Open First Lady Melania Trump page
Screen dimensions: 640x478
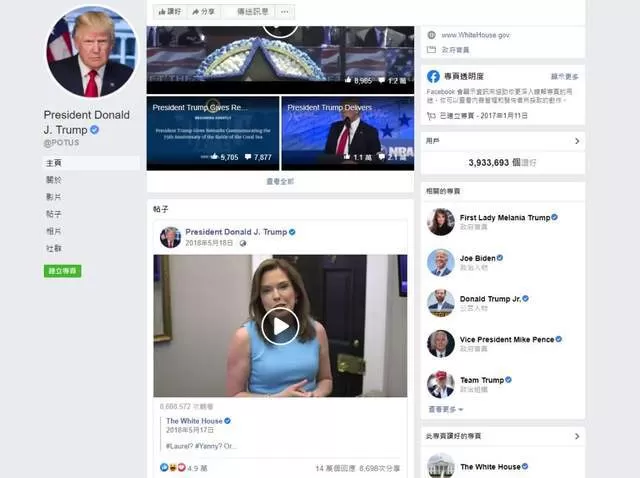tap(505, 218)
